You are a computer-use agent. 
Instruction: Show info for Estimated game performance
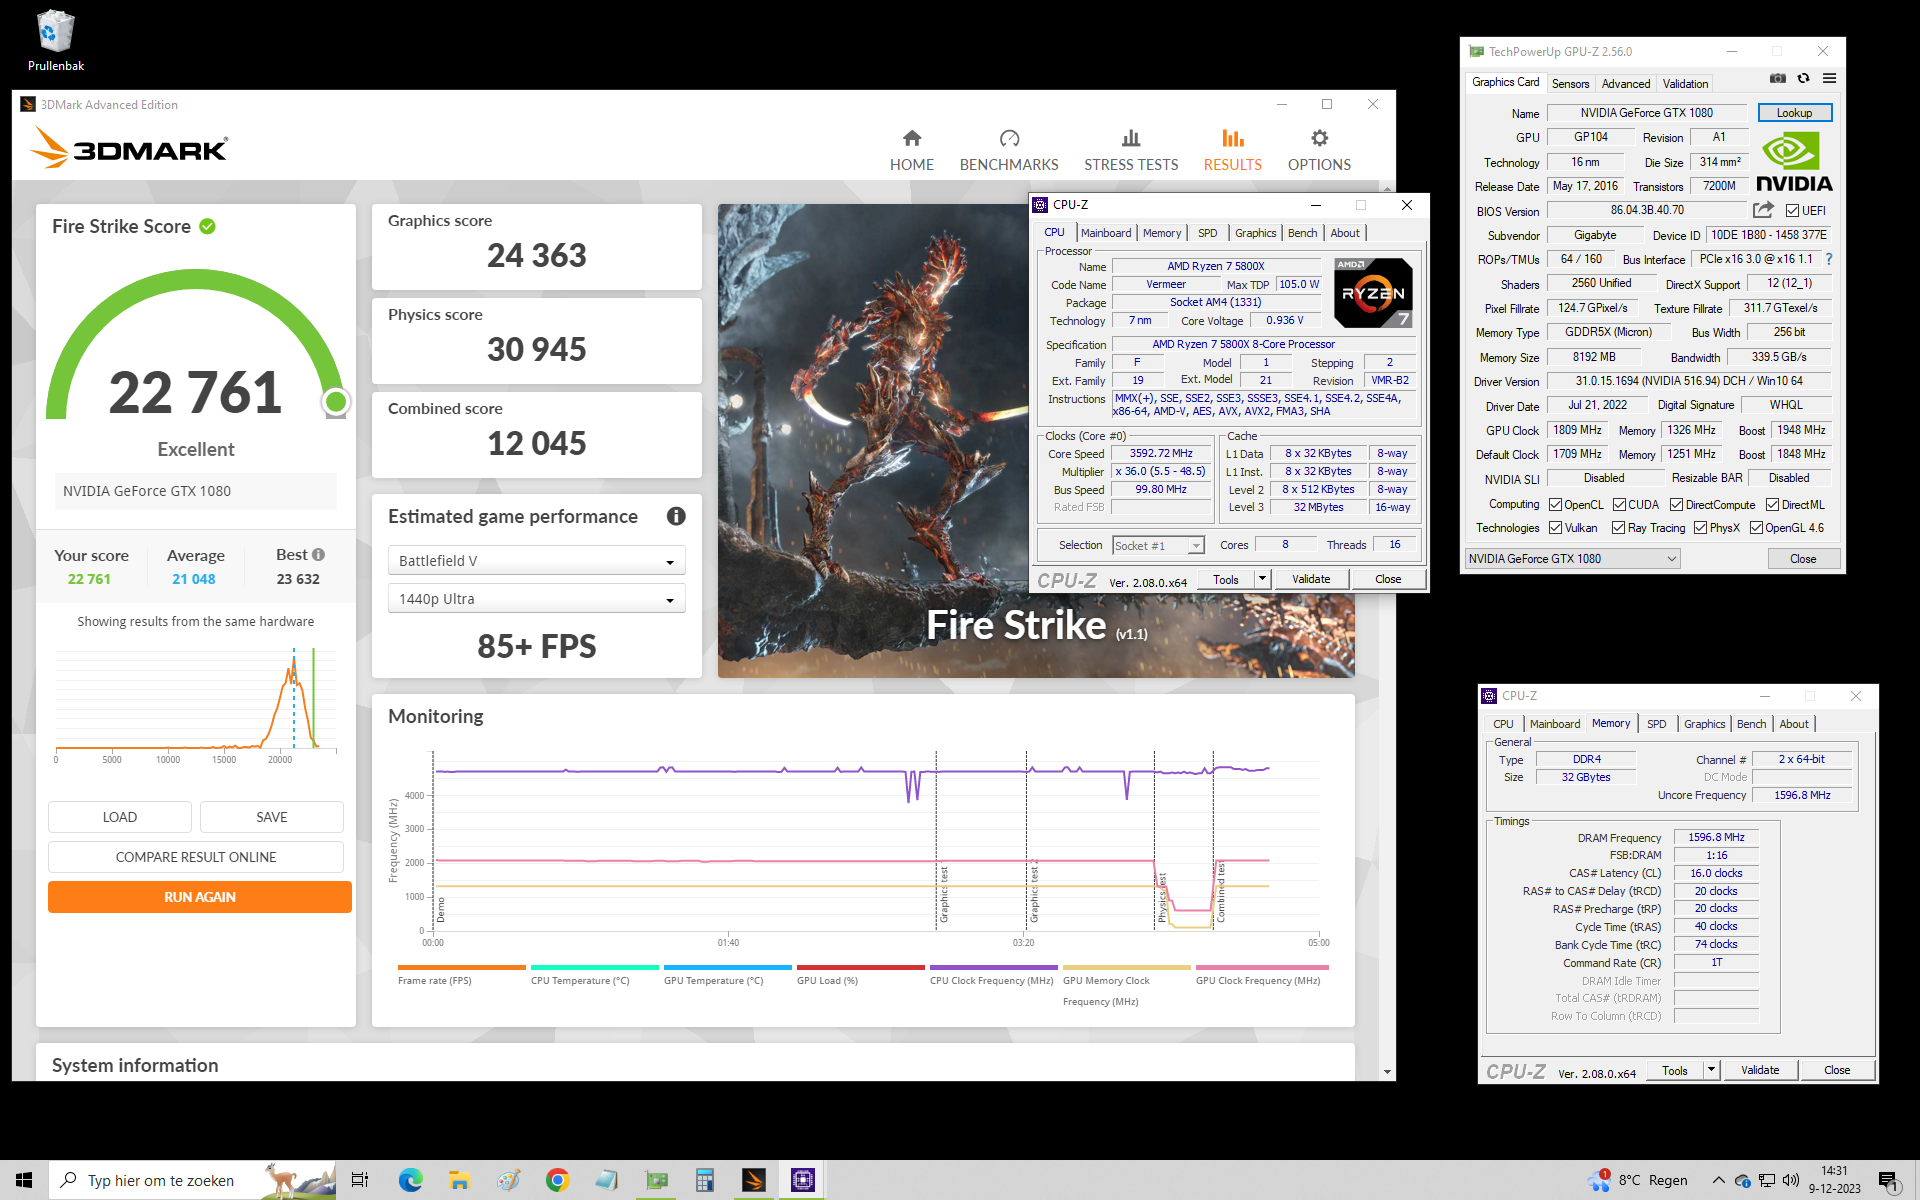(676, 516)
